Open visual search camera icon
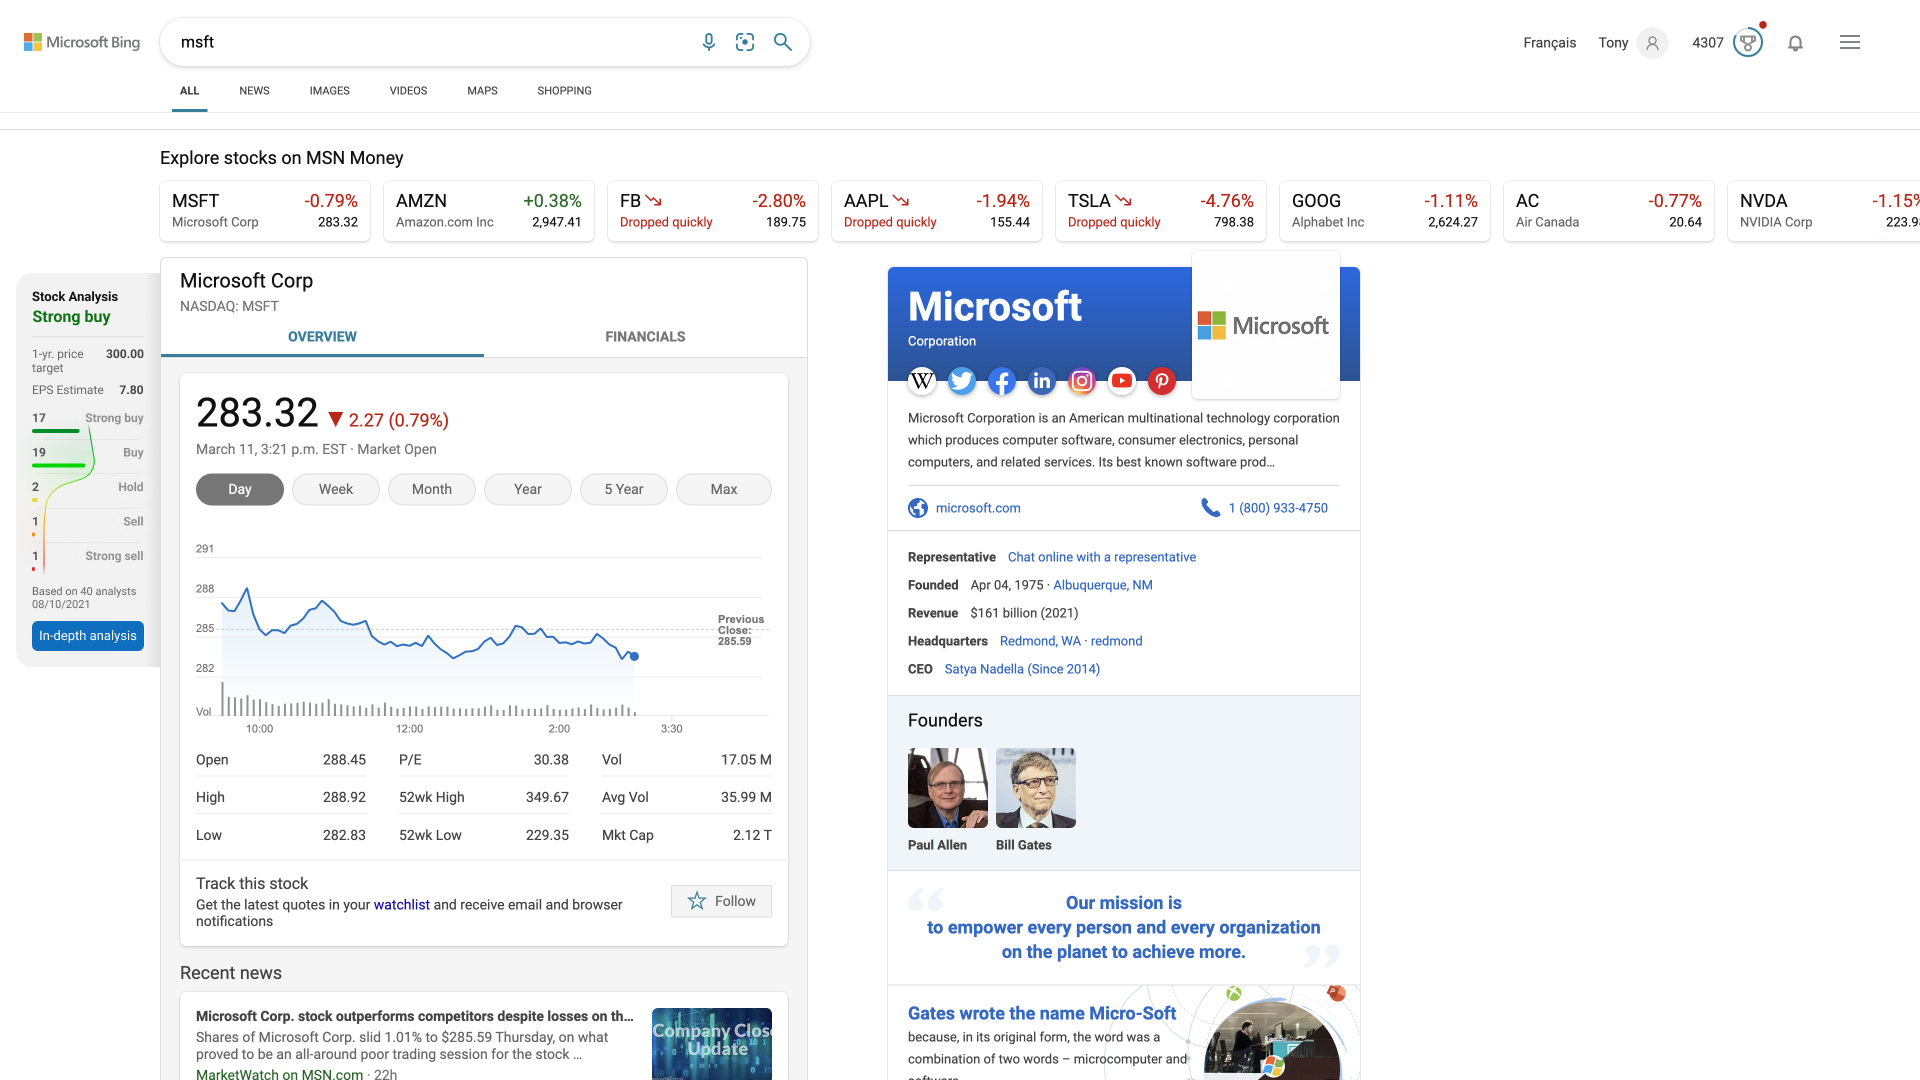The width and height of the screenshot is (1920, 1080). pos(745,42)
